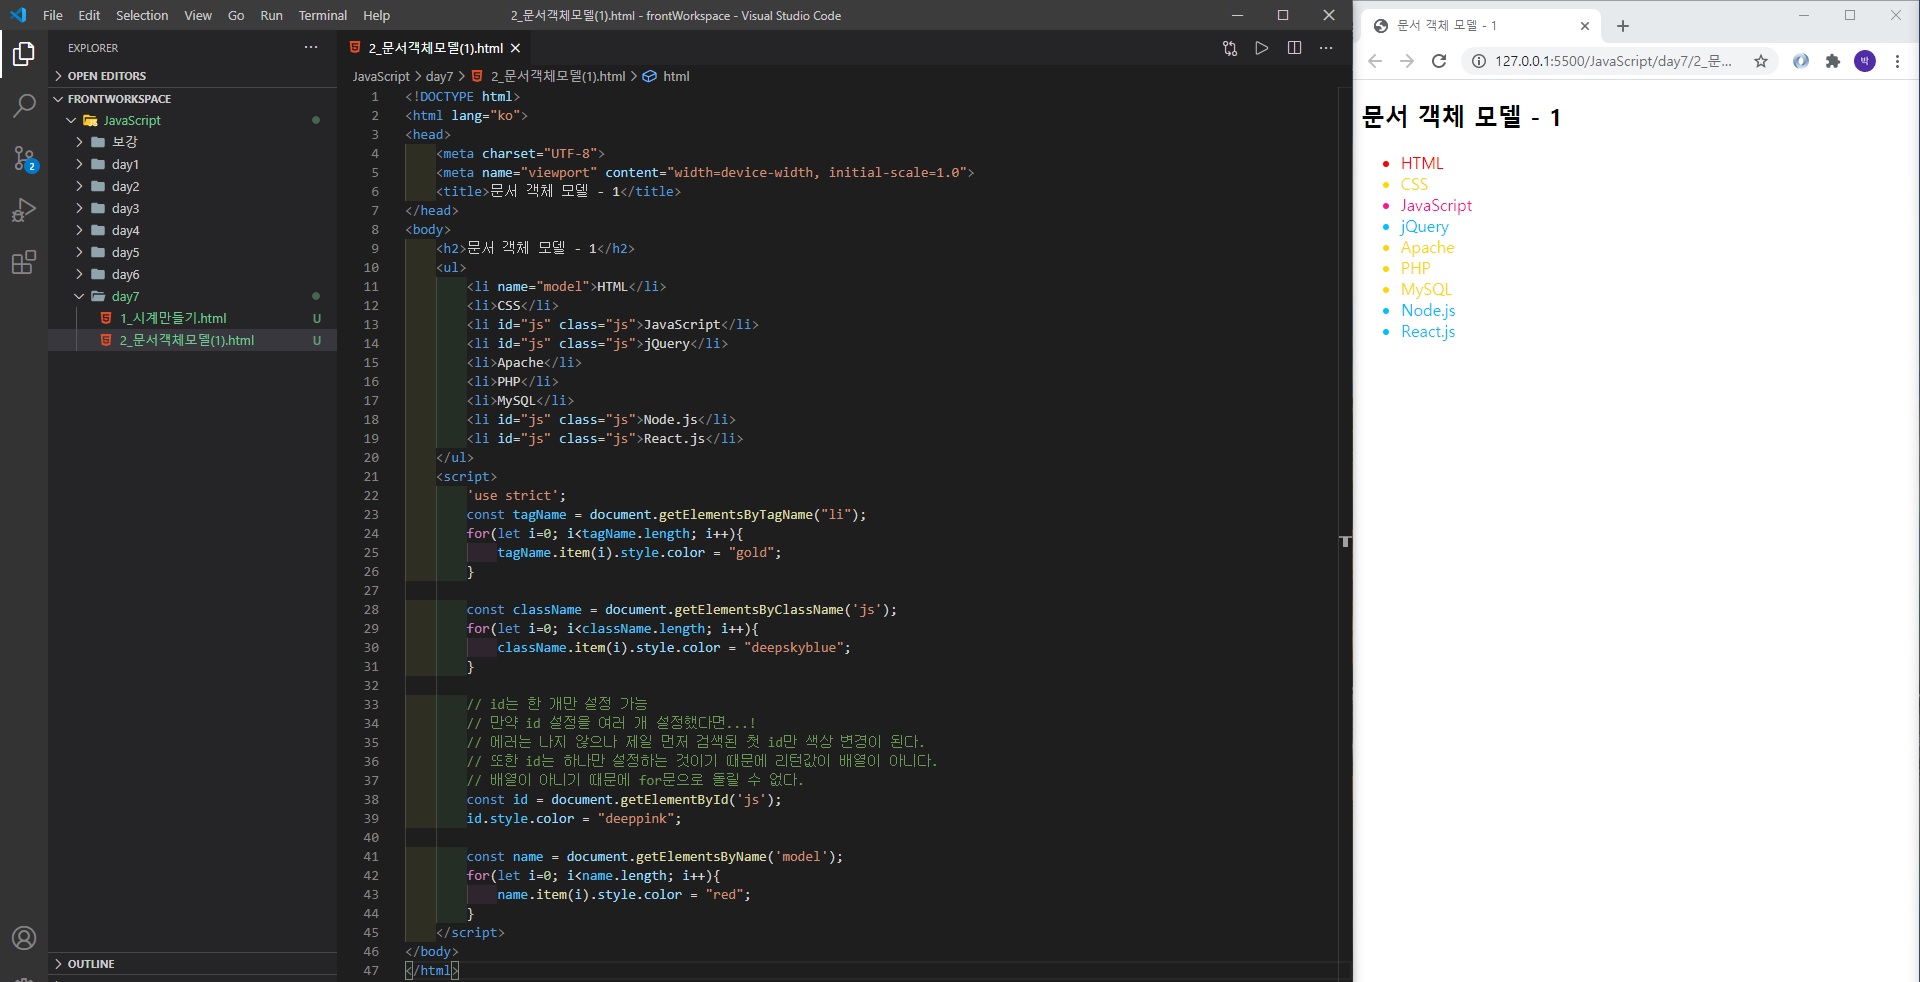The width and height of the screenshot is (1920, 982).
Task: Open a new Chrome tab
Action: pyautogui.click(x=1623, y=26)
